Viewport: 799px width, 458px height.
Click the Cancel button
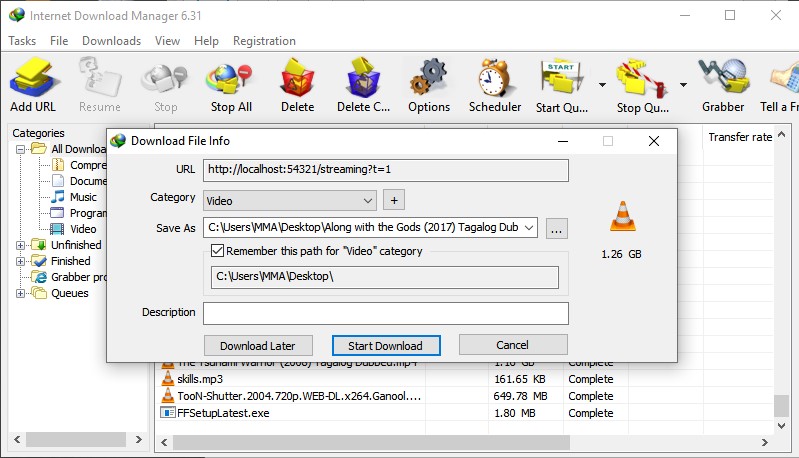tap(513, 345)
